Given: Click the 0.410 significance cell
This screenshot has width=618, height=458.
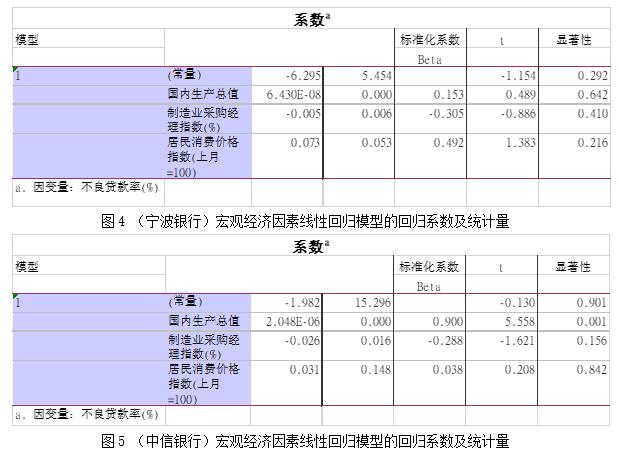Looking at the screenshot, I should click(574, 119).
